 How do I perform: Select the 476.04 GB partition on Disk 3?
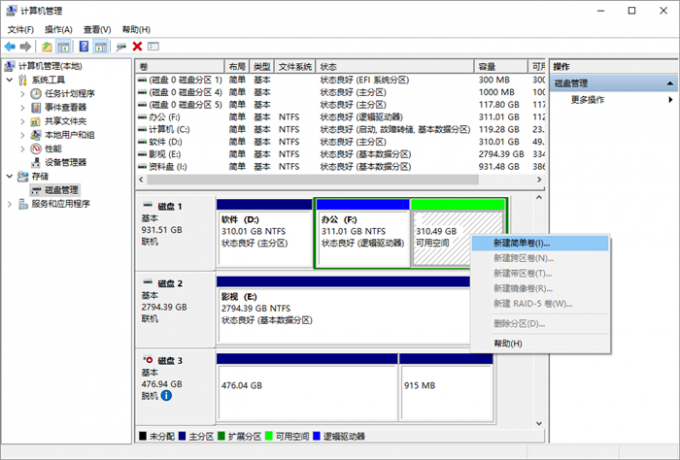pyautogui.click(x=307, y=387)
